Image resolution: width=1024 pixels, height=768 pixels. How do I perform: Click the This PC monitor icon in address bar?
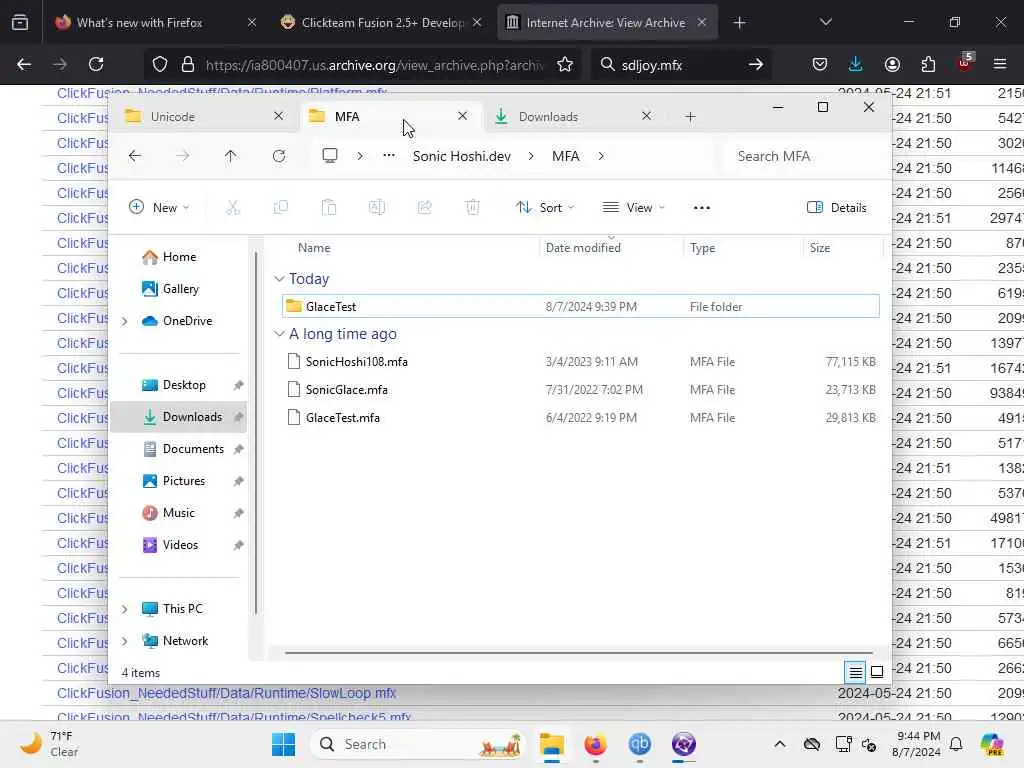(x=330, y=155)
